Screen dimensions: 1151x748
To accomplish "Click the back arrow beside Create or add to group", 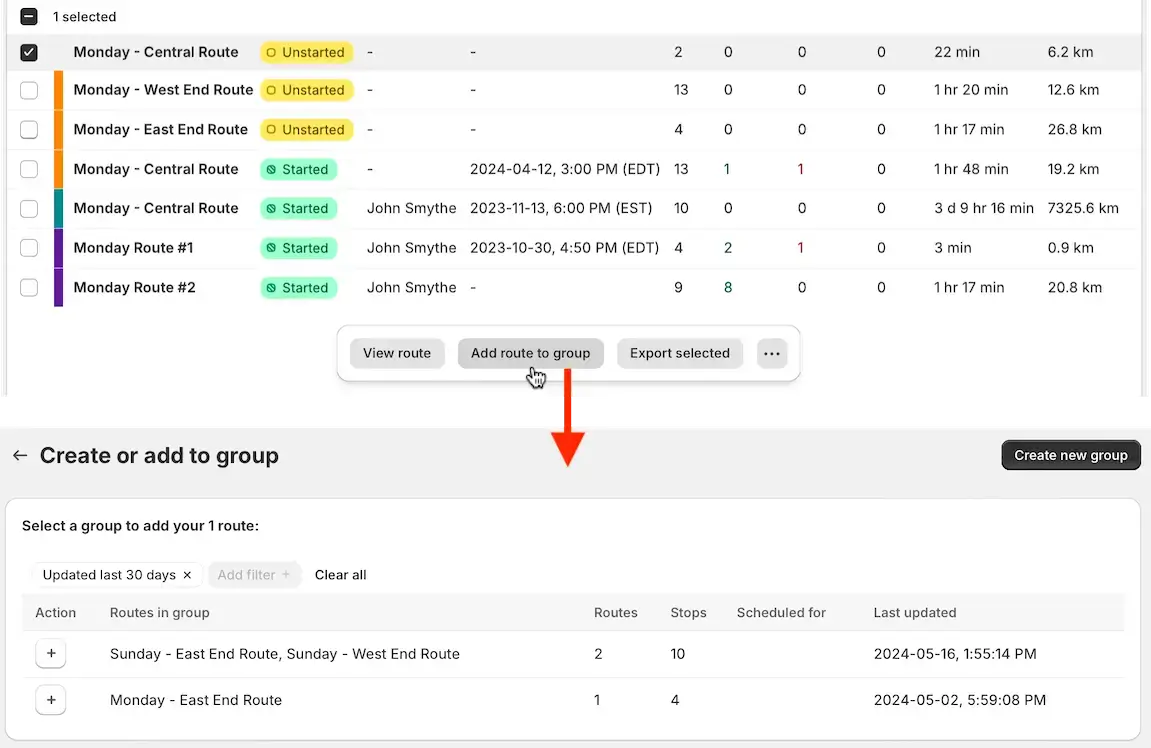I will (20, 455).
